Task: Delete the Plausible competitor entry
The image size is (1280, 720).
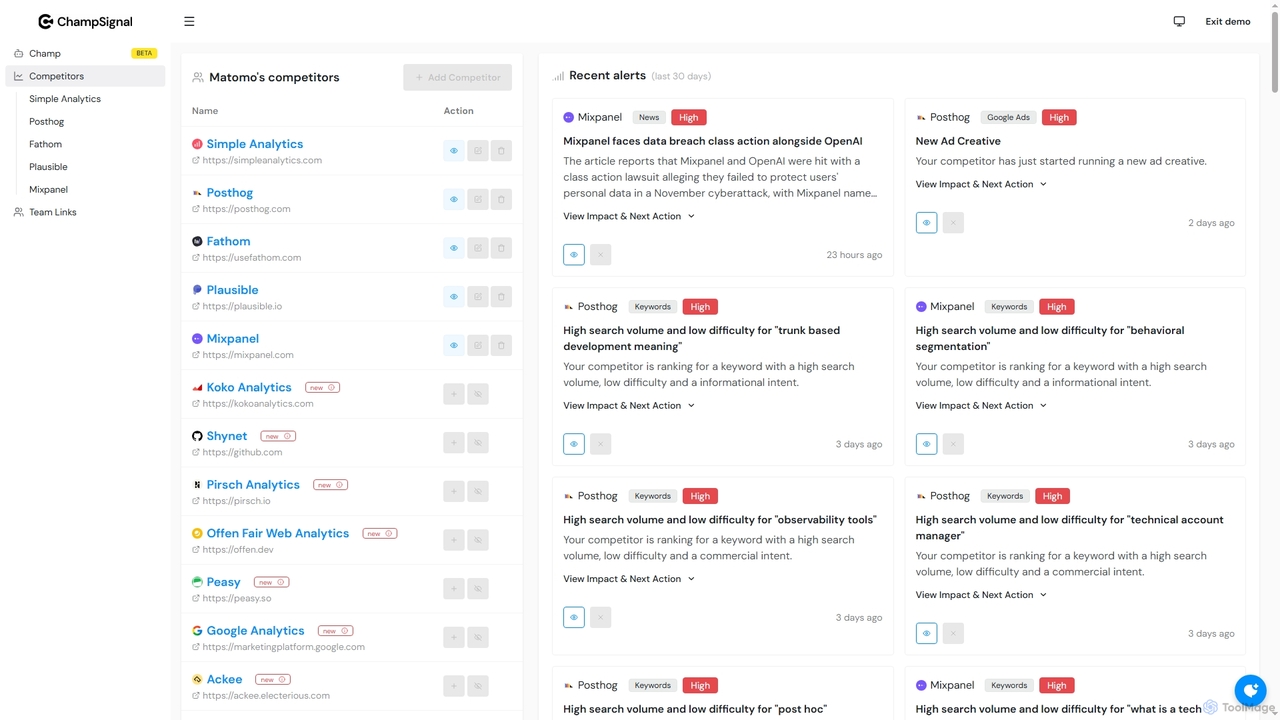Action: [x=502, y=297]
